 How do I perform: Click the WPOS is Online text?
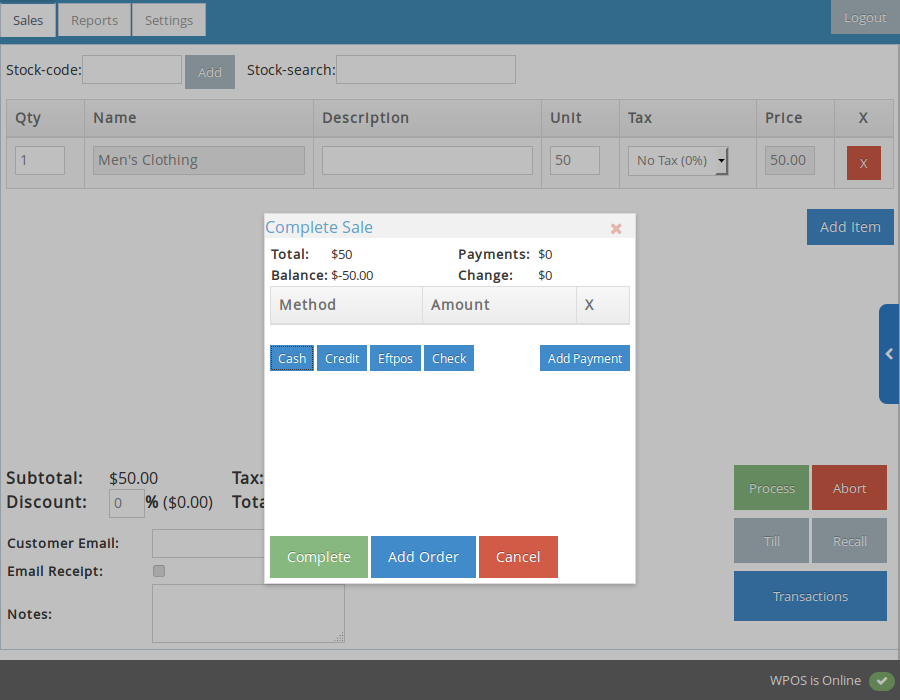pyautogui.click(x=815, y=680)
